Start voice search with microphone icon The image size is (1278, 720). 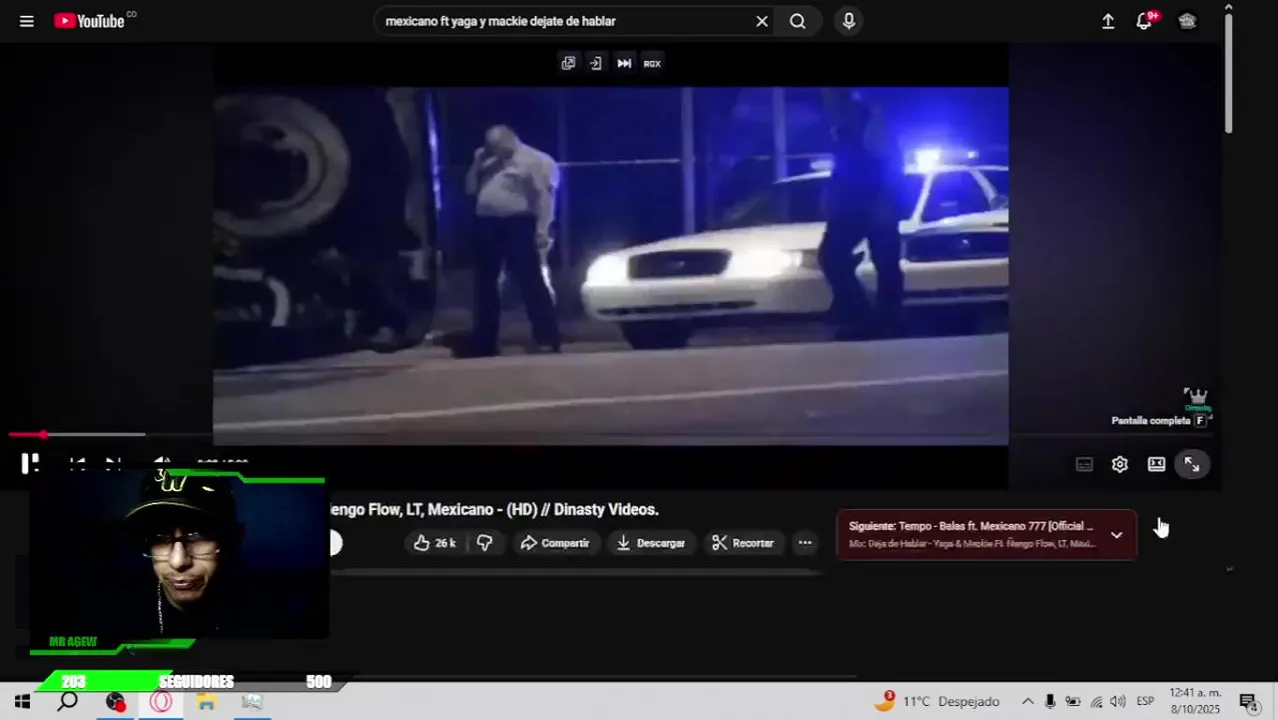[849, 21]
